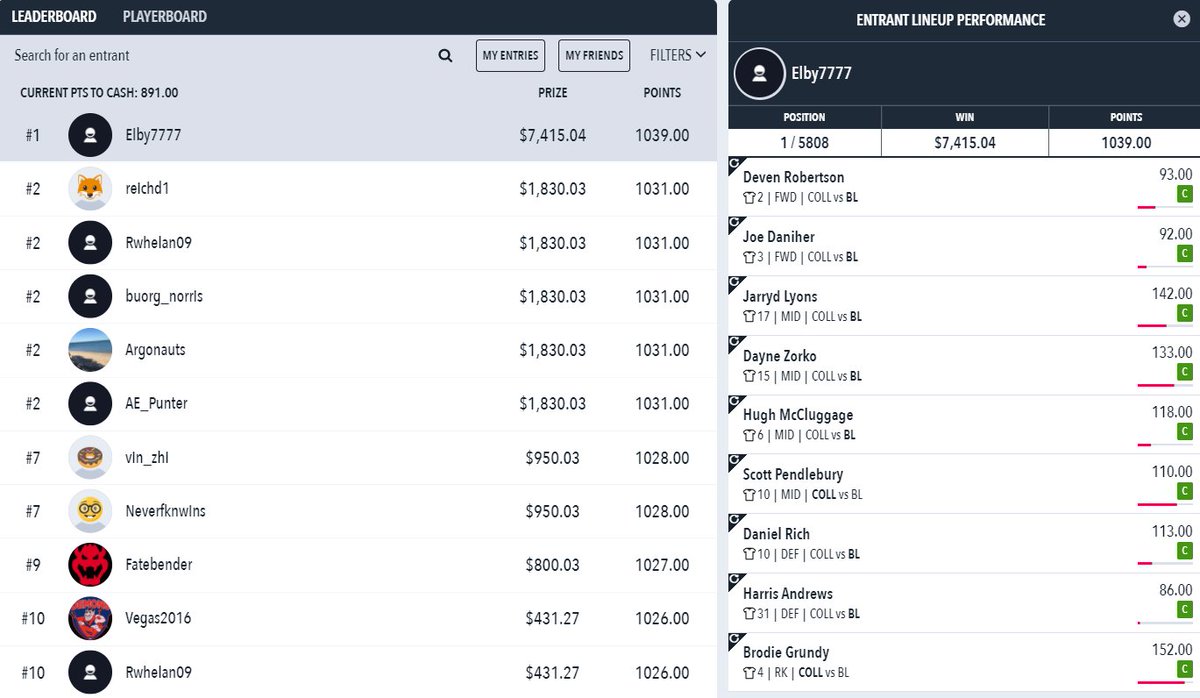Click jersey icon beside Jarryd Lyons' number
Image resolution: width=1200 pixels, height=698 pixels.
tap(749, 316)
